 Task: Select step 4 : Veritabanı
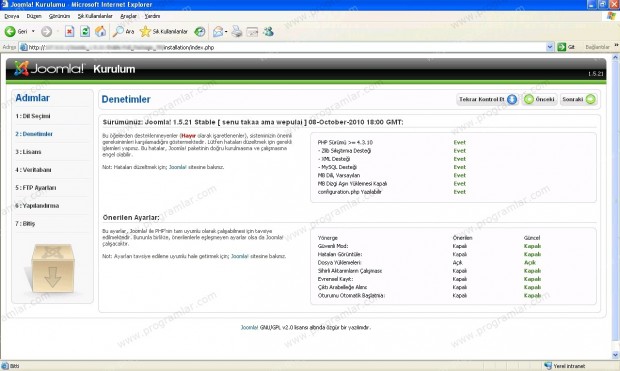(x=33, y=170)
